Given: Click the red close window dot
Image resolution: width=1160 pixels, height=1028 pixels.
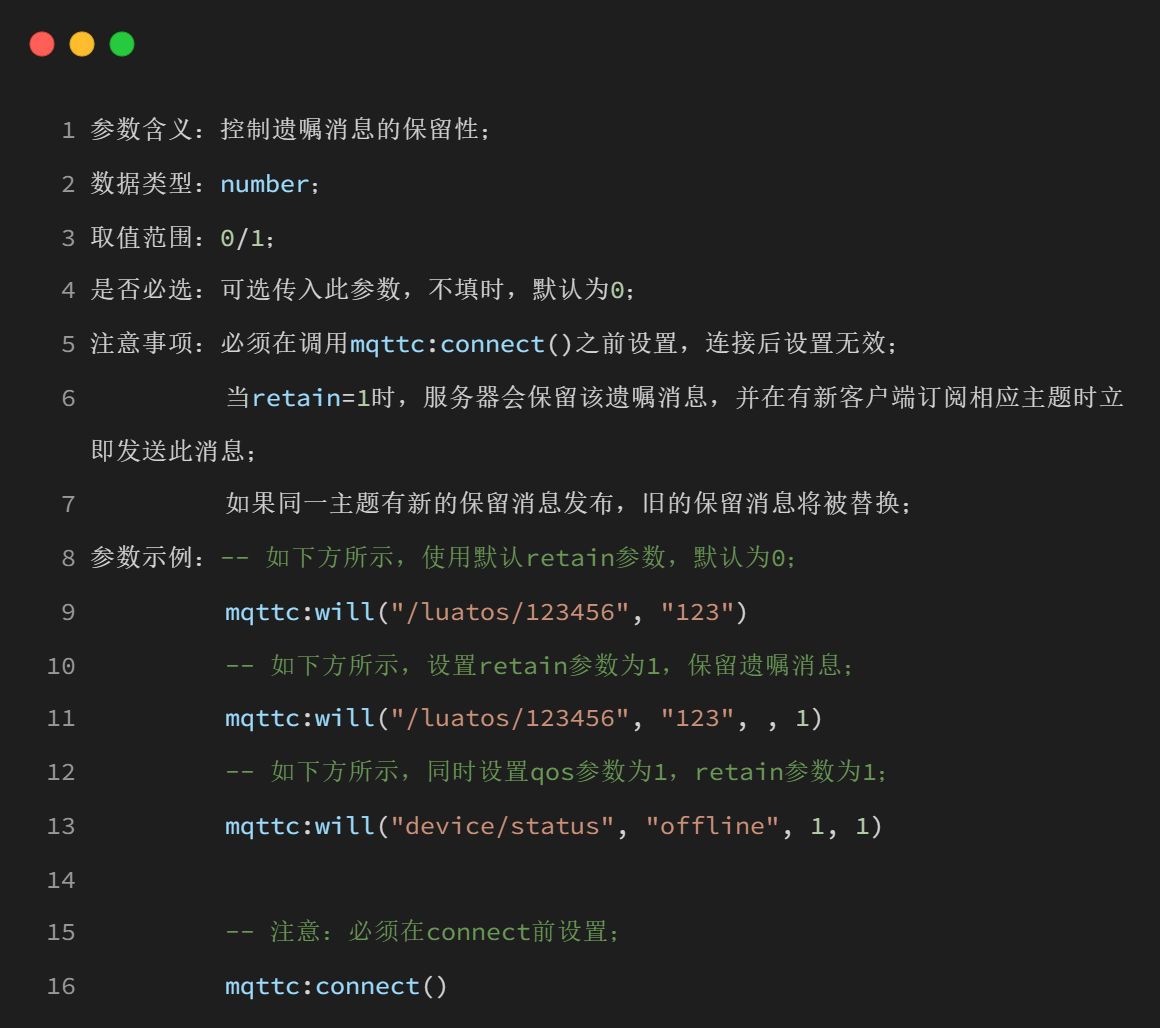Looking at the screenshot, I should [42, 44].
